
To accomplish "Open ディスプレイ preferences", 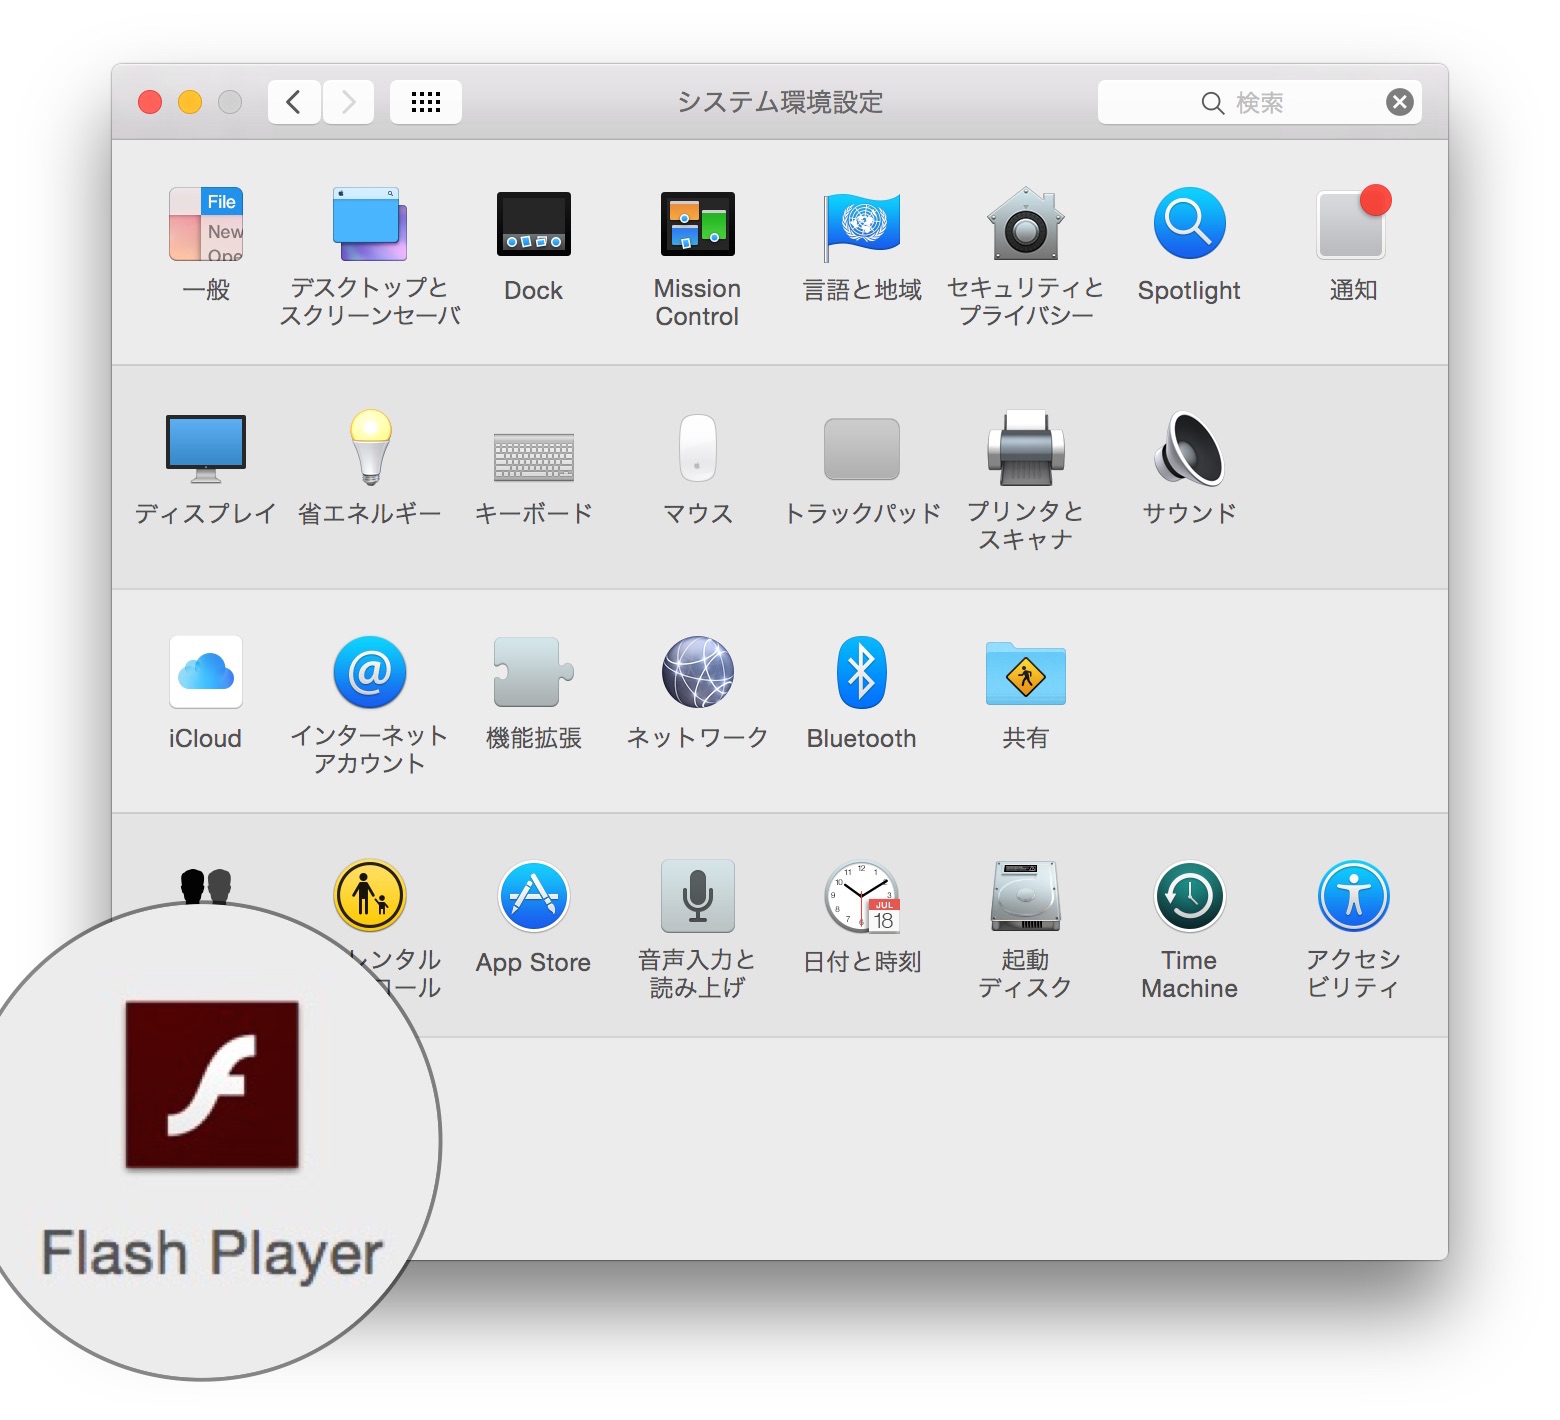I will (x=206, y=448).
